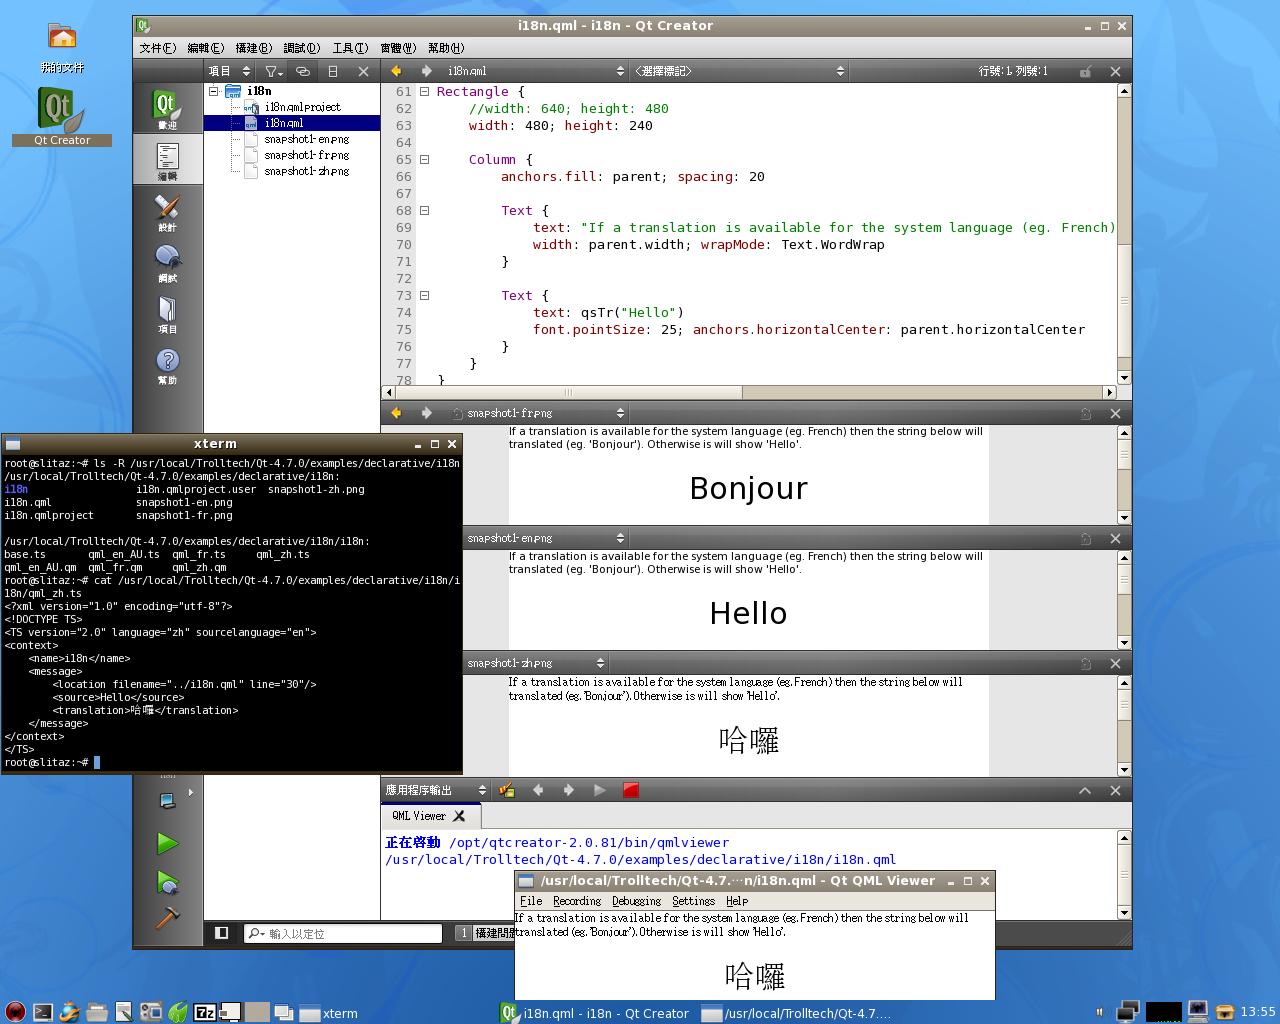Go back in the snapshot1-fr.png editor pane

[396, 413]
